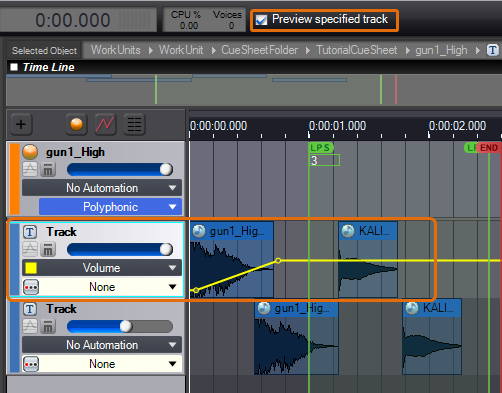The height and width of the screenshot is (393, 502).
Task: Click the yellow Volume color swatch
Action: [x=31, y=268]
